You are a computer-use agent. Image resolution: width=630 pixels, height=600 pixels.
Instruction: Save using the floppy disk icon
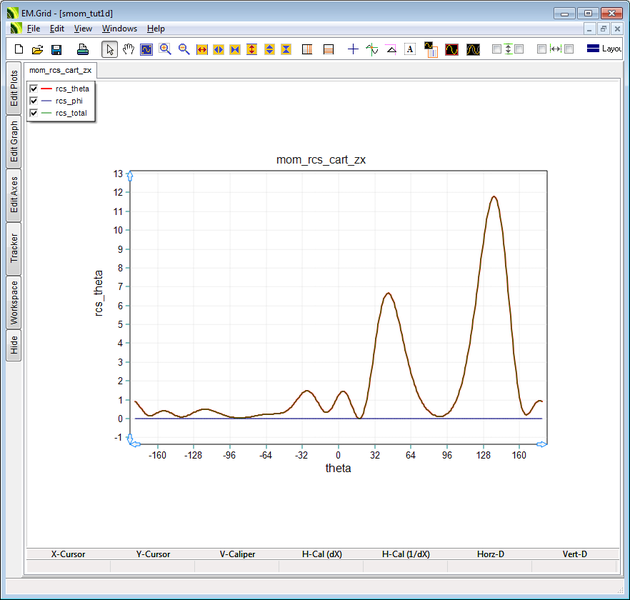point(56,49)
